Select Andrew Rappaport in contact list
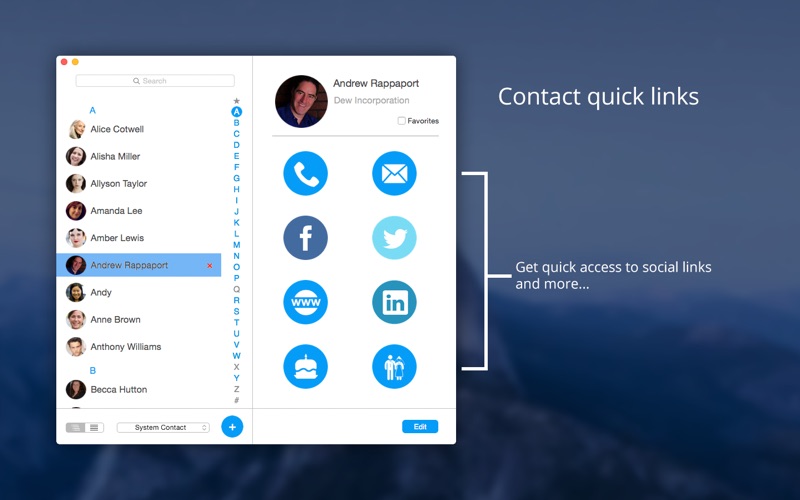 tap(139, 265)
